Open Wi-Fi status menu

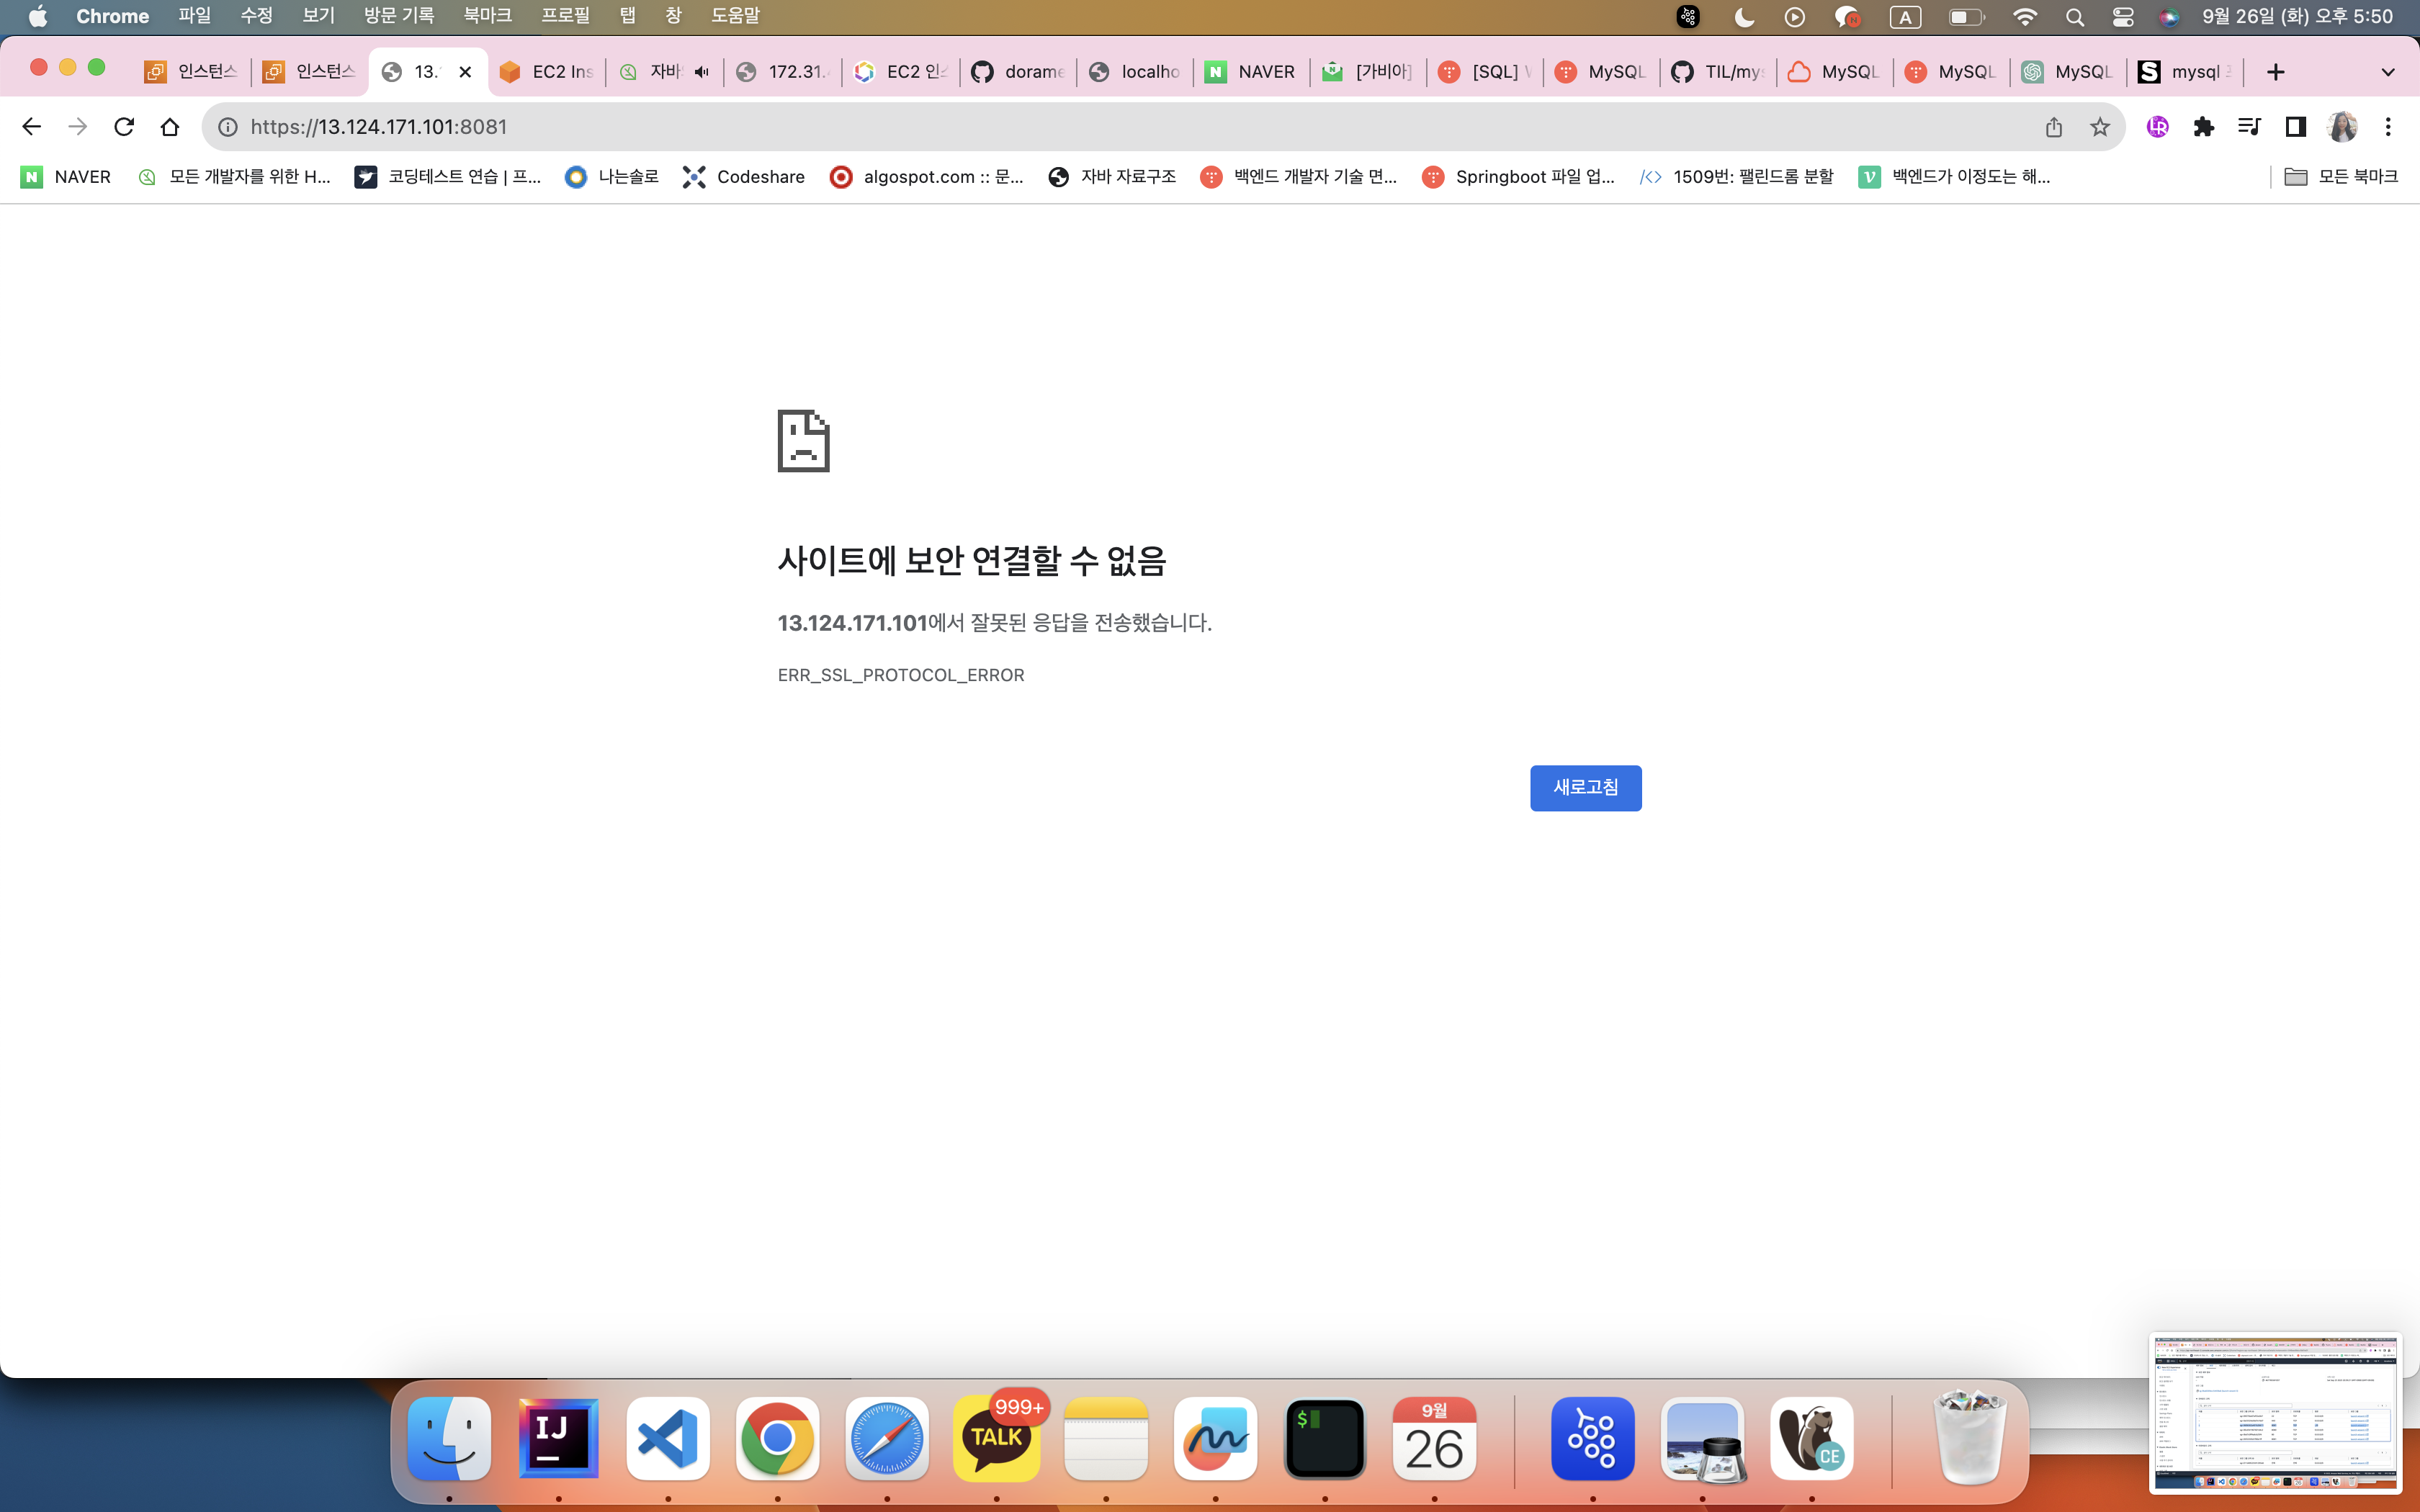pyautogui.click(x=2025, y=17)
